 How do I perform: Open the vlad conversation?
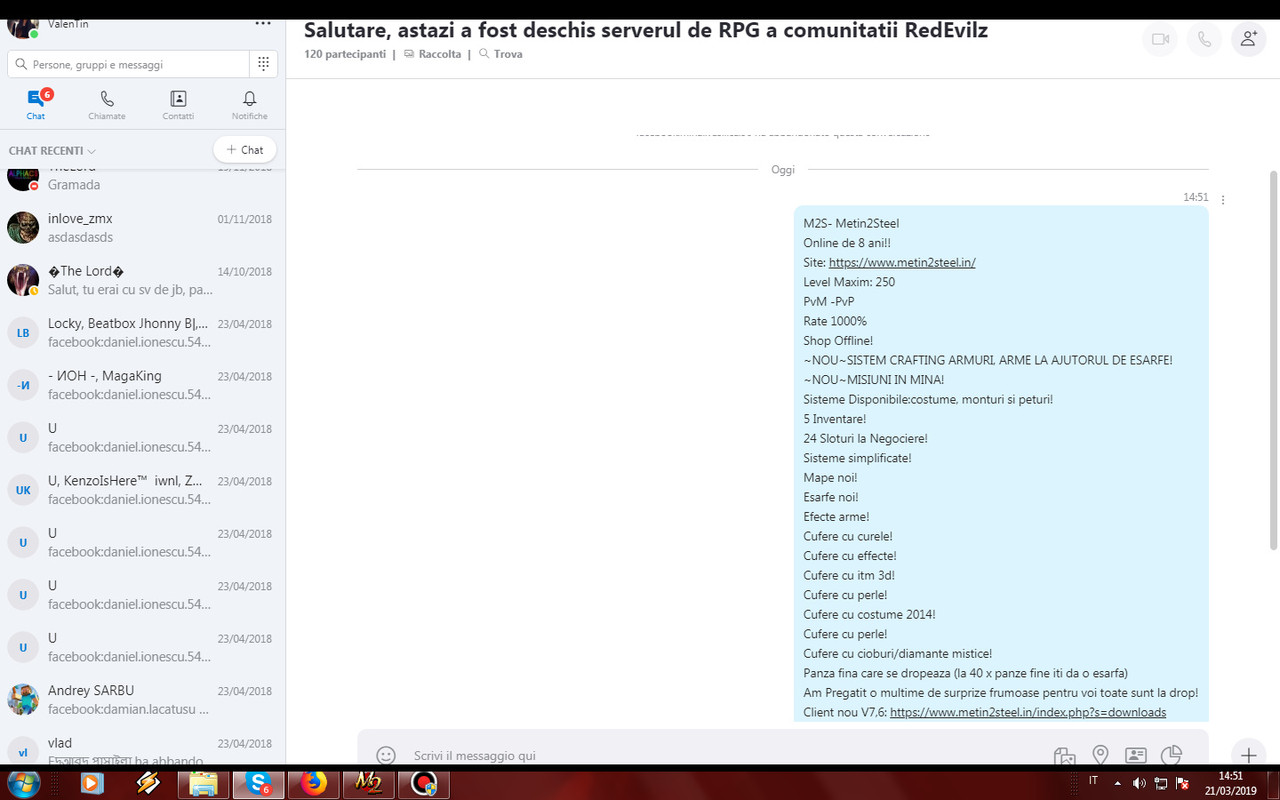[x=143, y=748]
